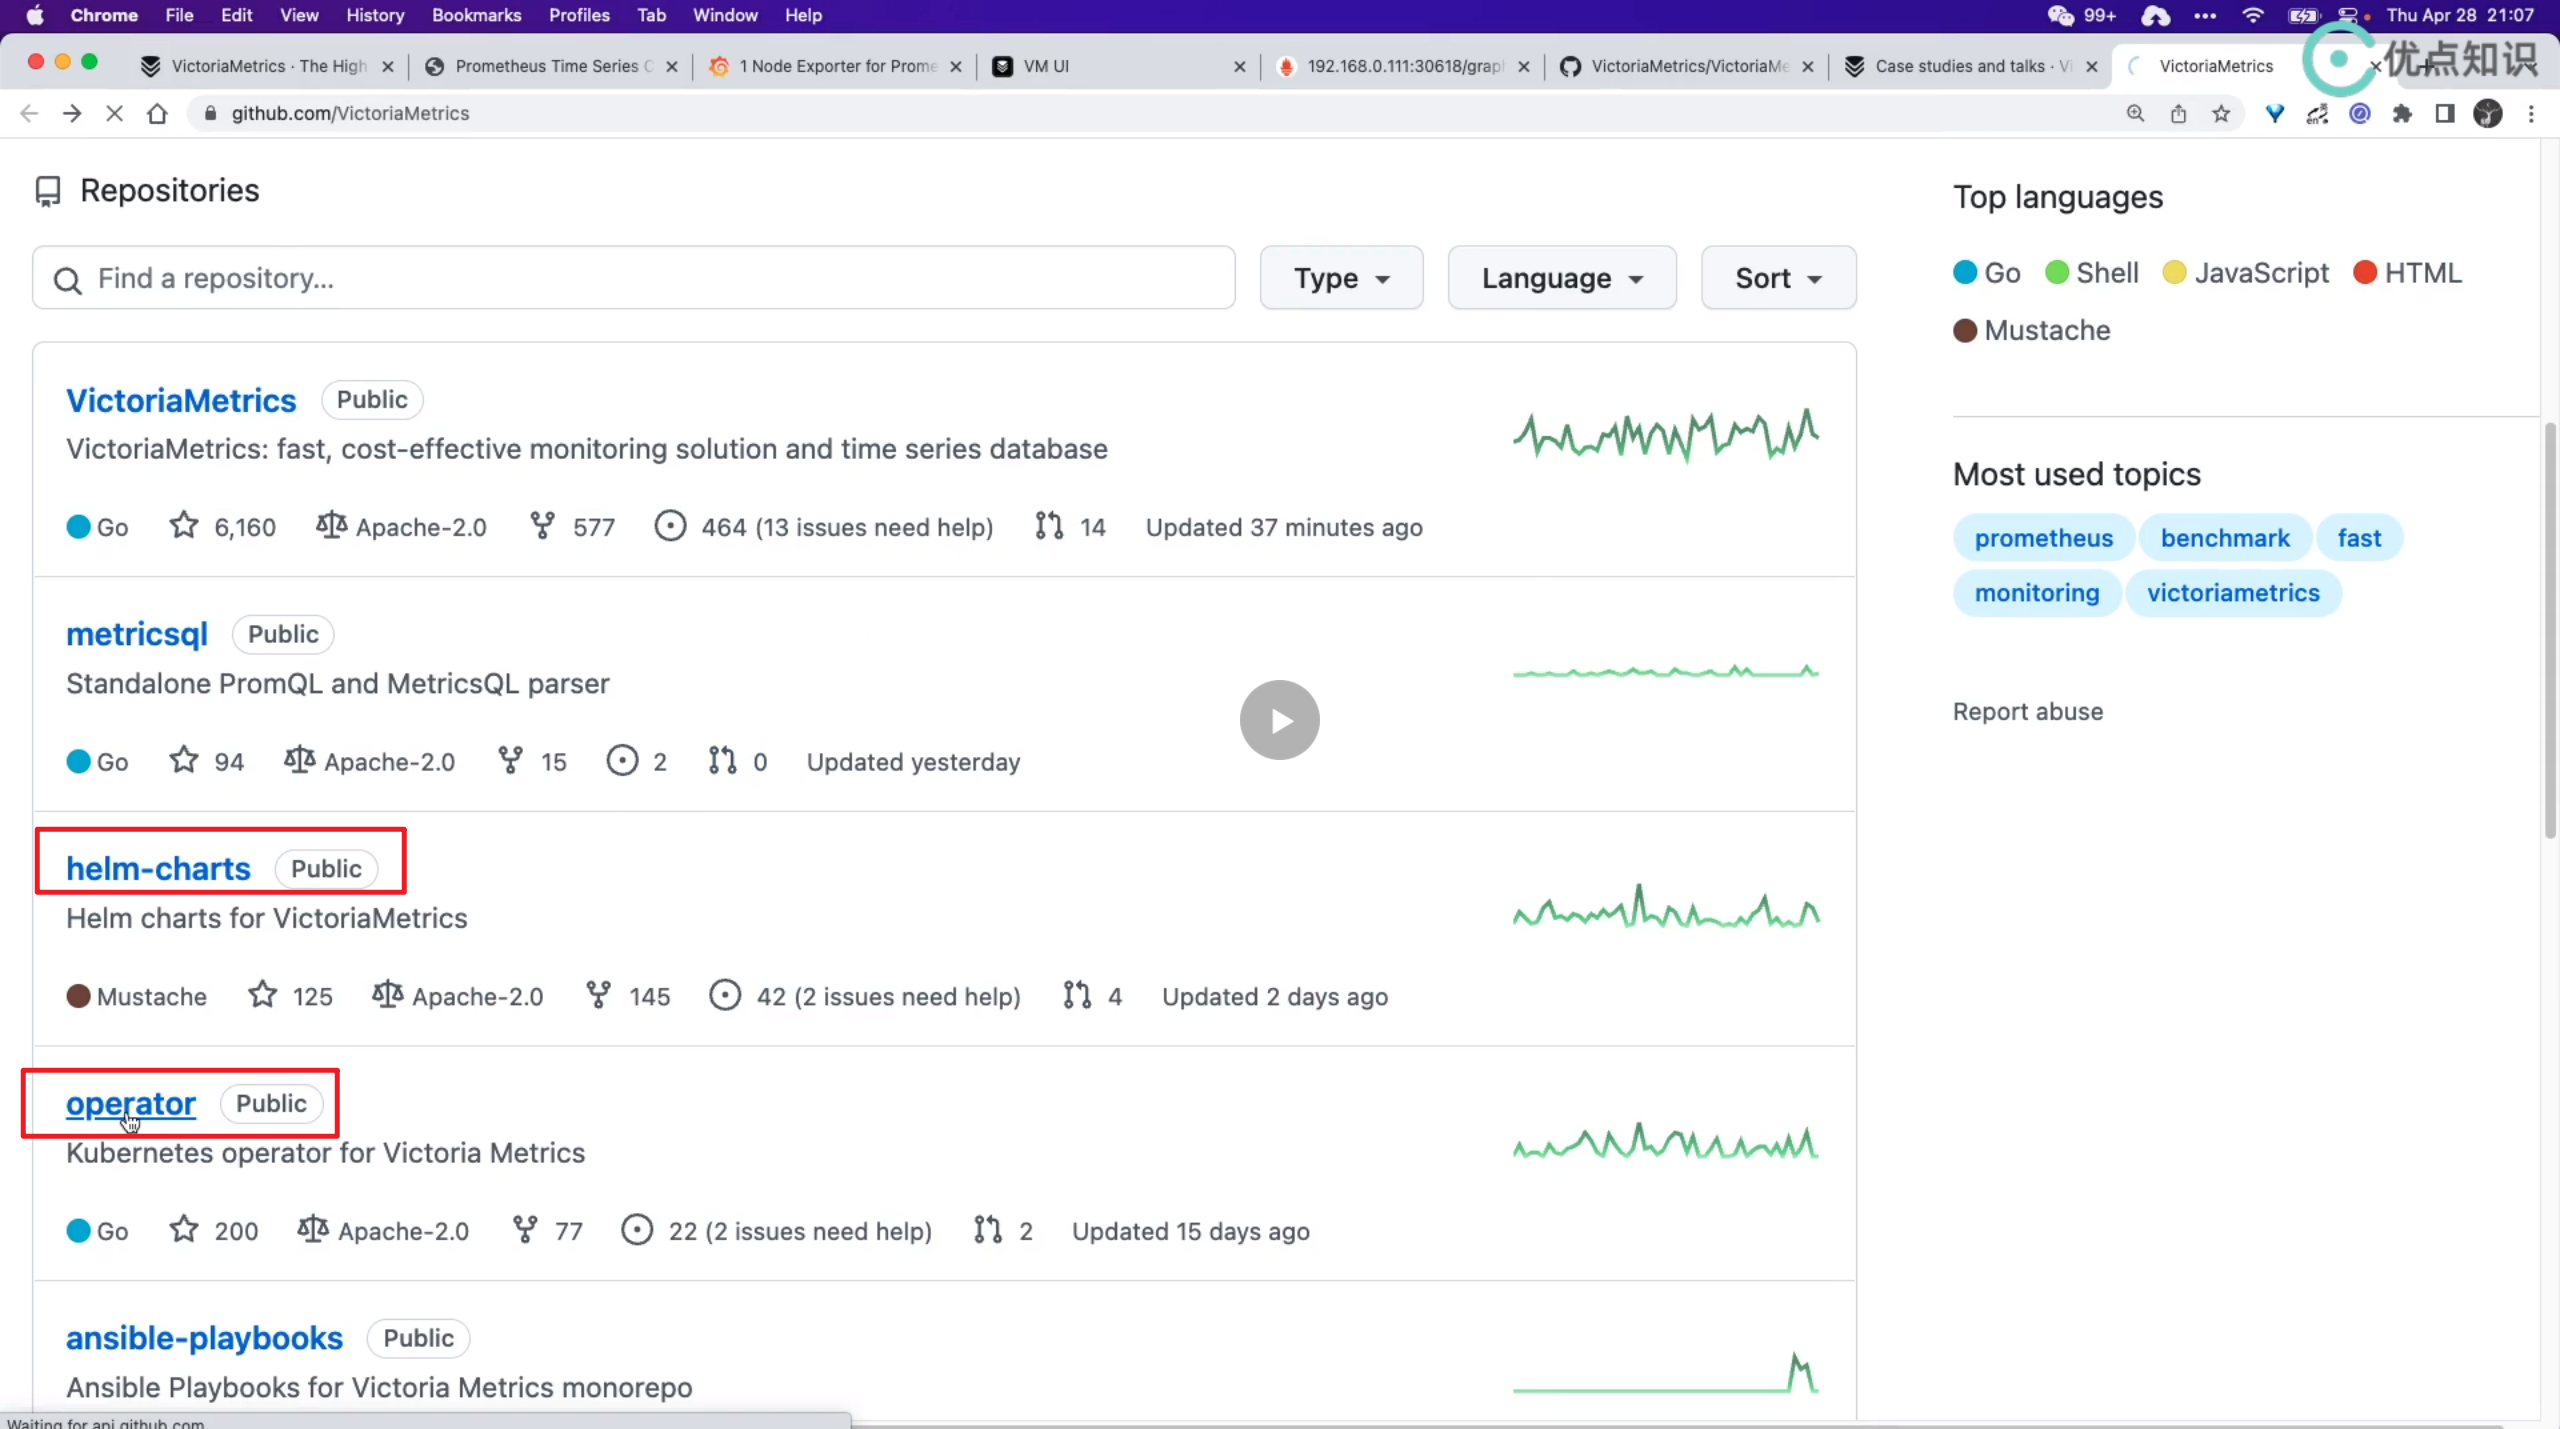The width and height of the screenshot is (2560, 1429).
Task: Open the Chrome three-dot menu
Action: (2531, 114)
